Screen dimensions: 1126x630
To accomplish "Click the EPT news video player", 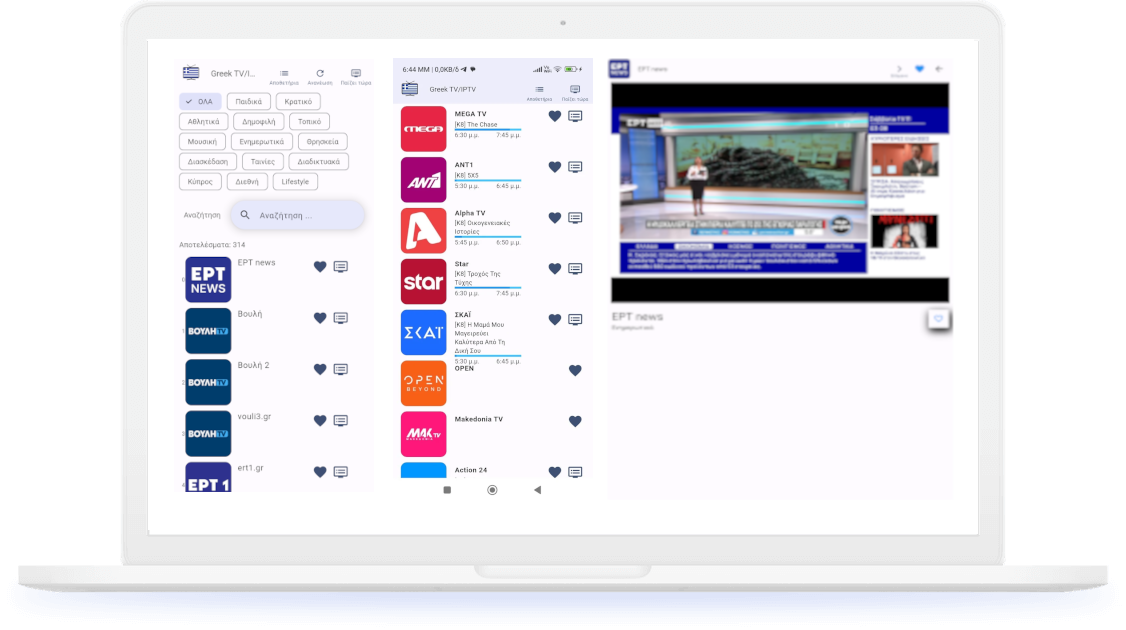I will pyautogui.click(x=780, y=192).
